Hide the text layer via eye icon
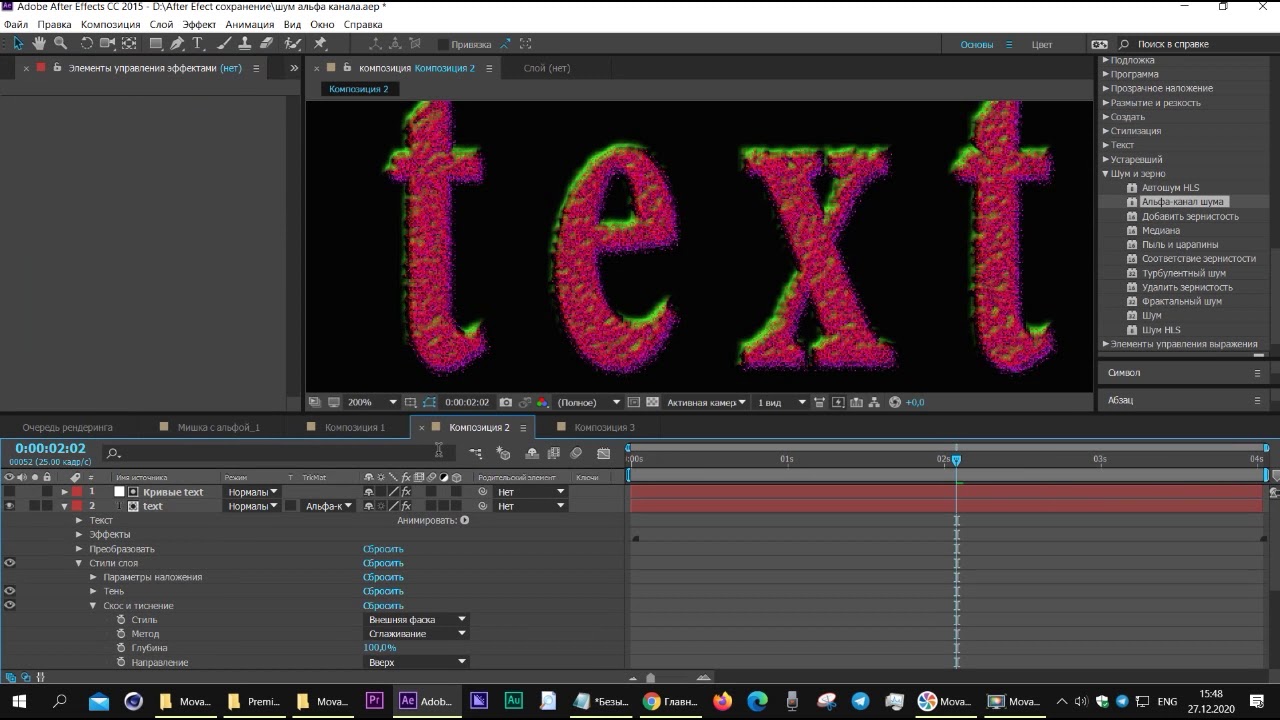Image resolution: width=1280 pixels, height=720 pixels. [9, 506]
